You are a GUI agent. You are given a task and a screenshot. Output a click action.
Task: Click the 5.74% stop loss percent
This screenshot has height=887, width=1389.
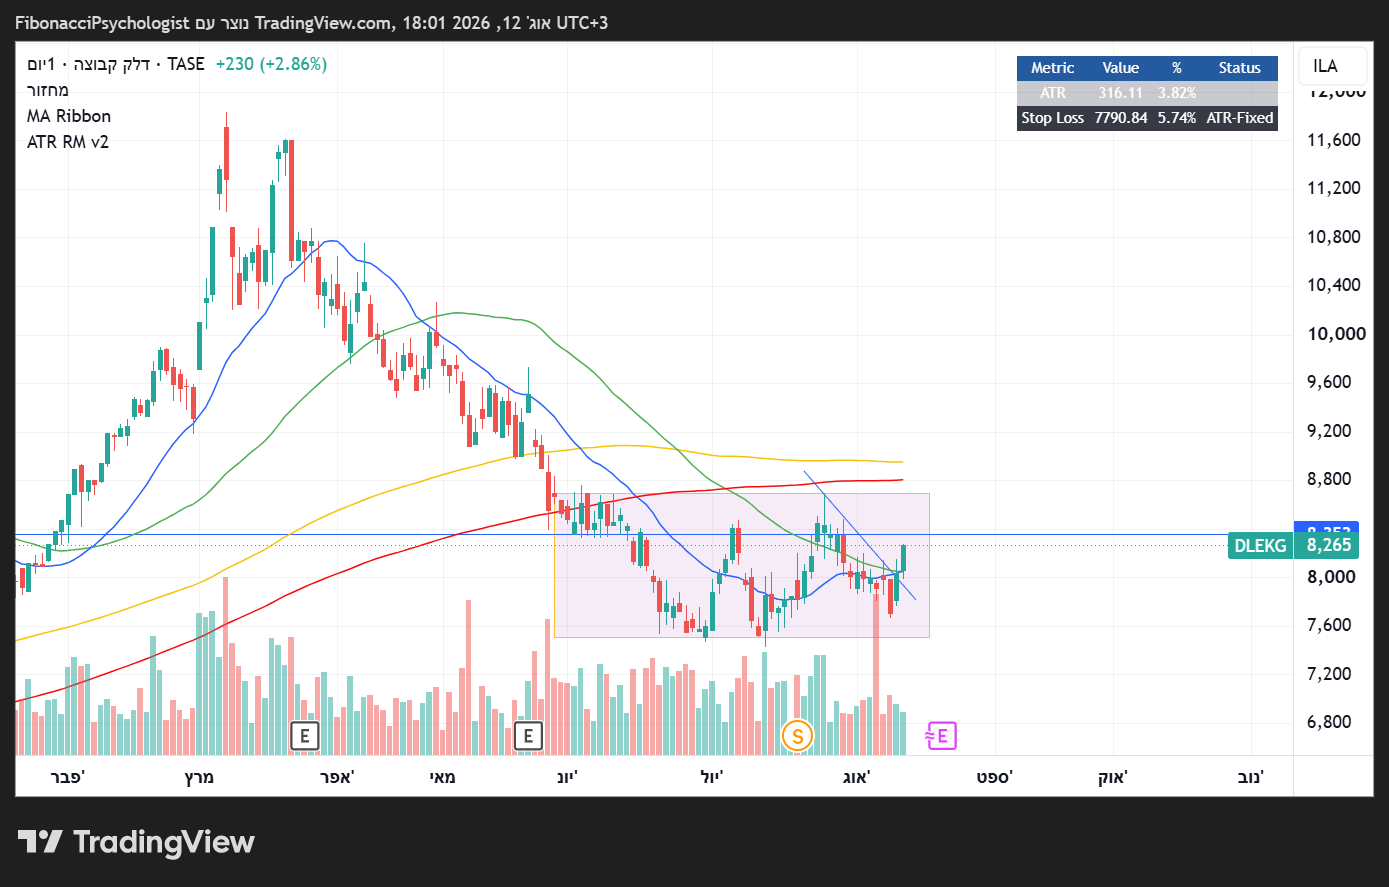1177,118
